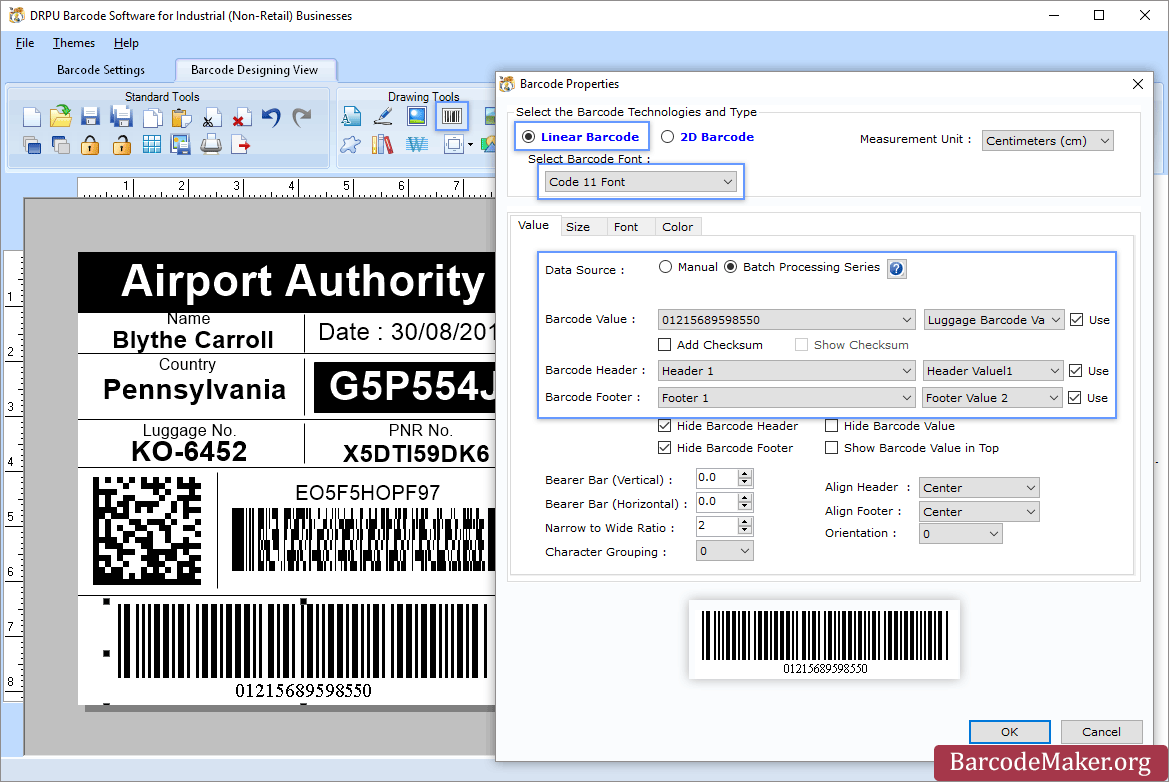Expand the Barcode Value dropdown 01215689598550

pos(787,320)
